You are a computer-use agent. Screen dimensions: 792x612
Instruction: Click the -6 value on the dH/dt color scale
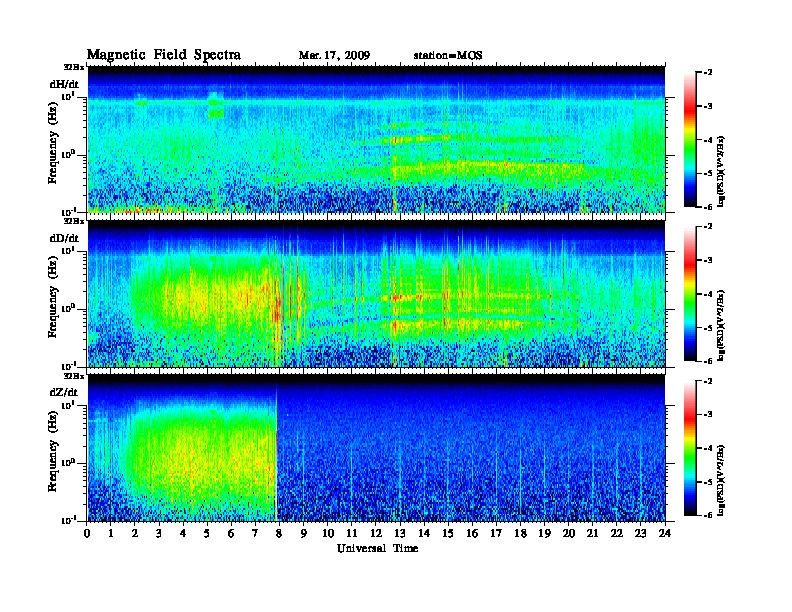pos(708,207)
